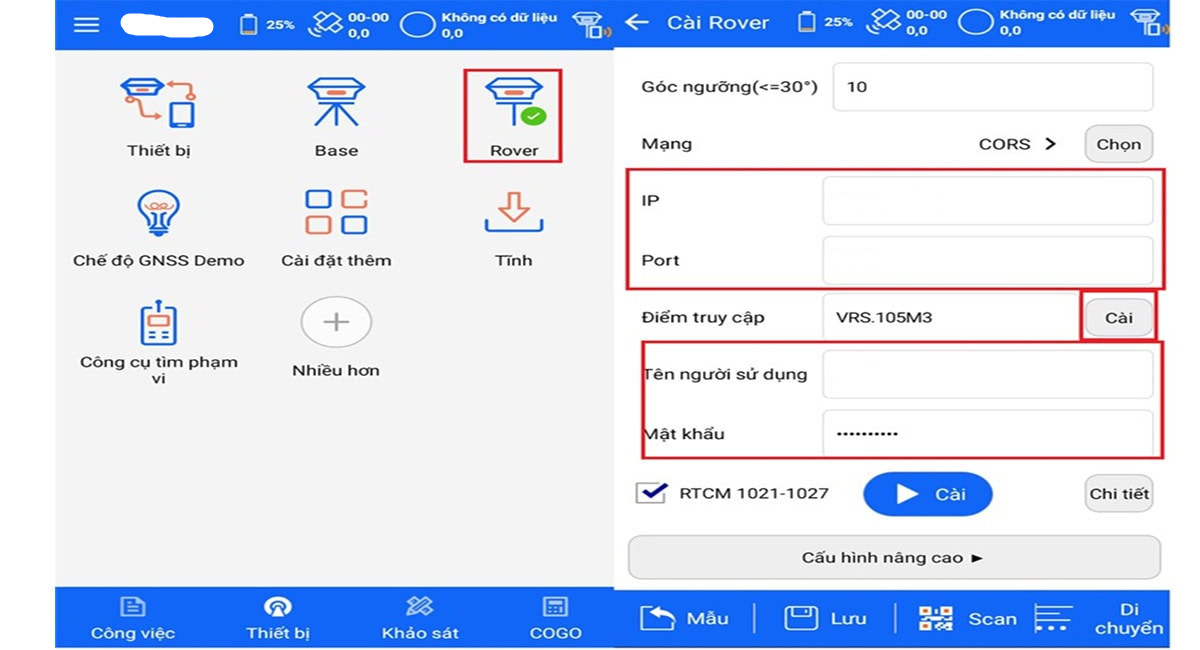The height and width of the screenshot is (650, 1200).
Task: Focus the Tên người sử dụng field
Action: pos(988,374)
